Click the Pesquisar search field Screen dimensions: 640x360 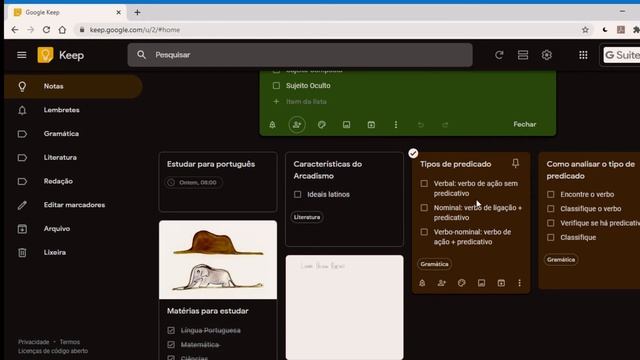point(300,55)
